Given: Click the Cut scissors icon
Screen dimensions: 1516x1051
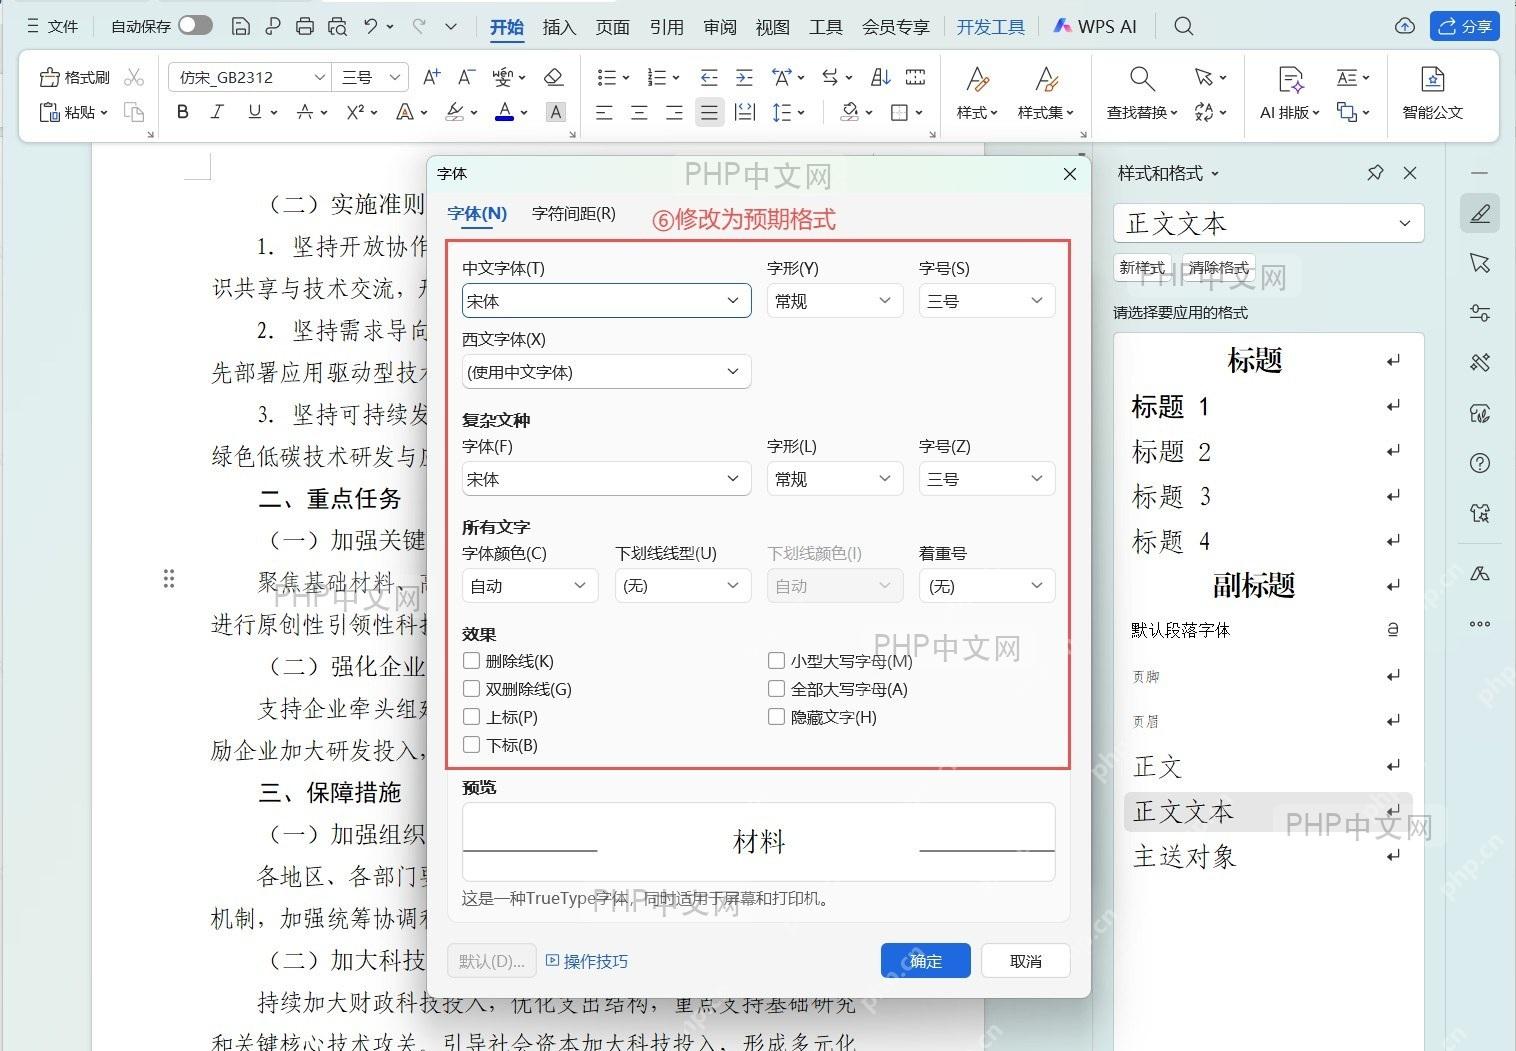Looking at the screenshot, I should 135,77.
